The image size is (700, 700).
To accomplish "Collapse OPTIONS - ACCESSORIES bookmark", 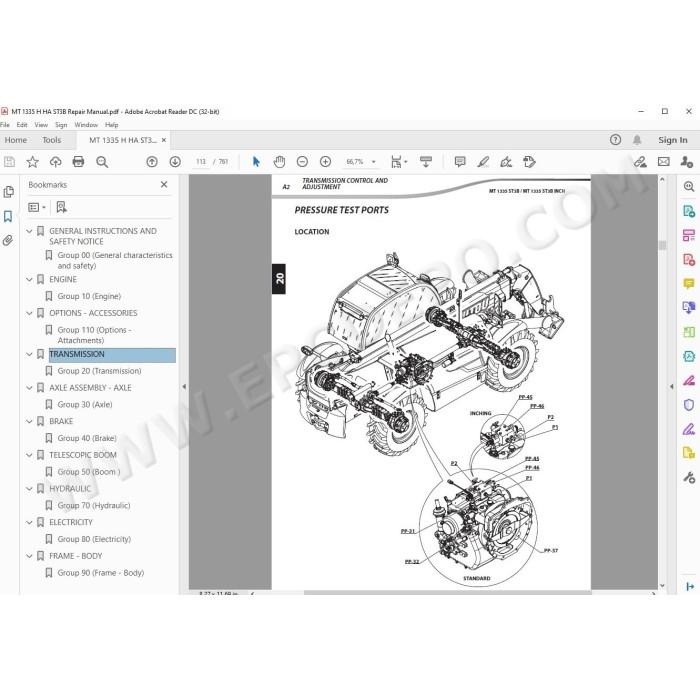I will (x=29, y=313).
